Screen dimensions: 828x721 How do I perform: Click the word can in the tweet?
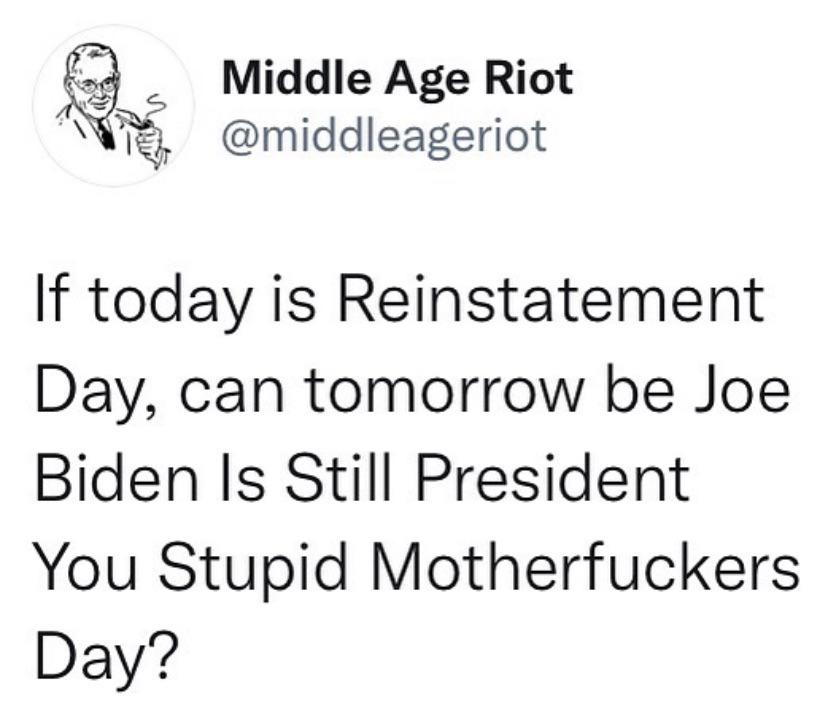point(231,395)
